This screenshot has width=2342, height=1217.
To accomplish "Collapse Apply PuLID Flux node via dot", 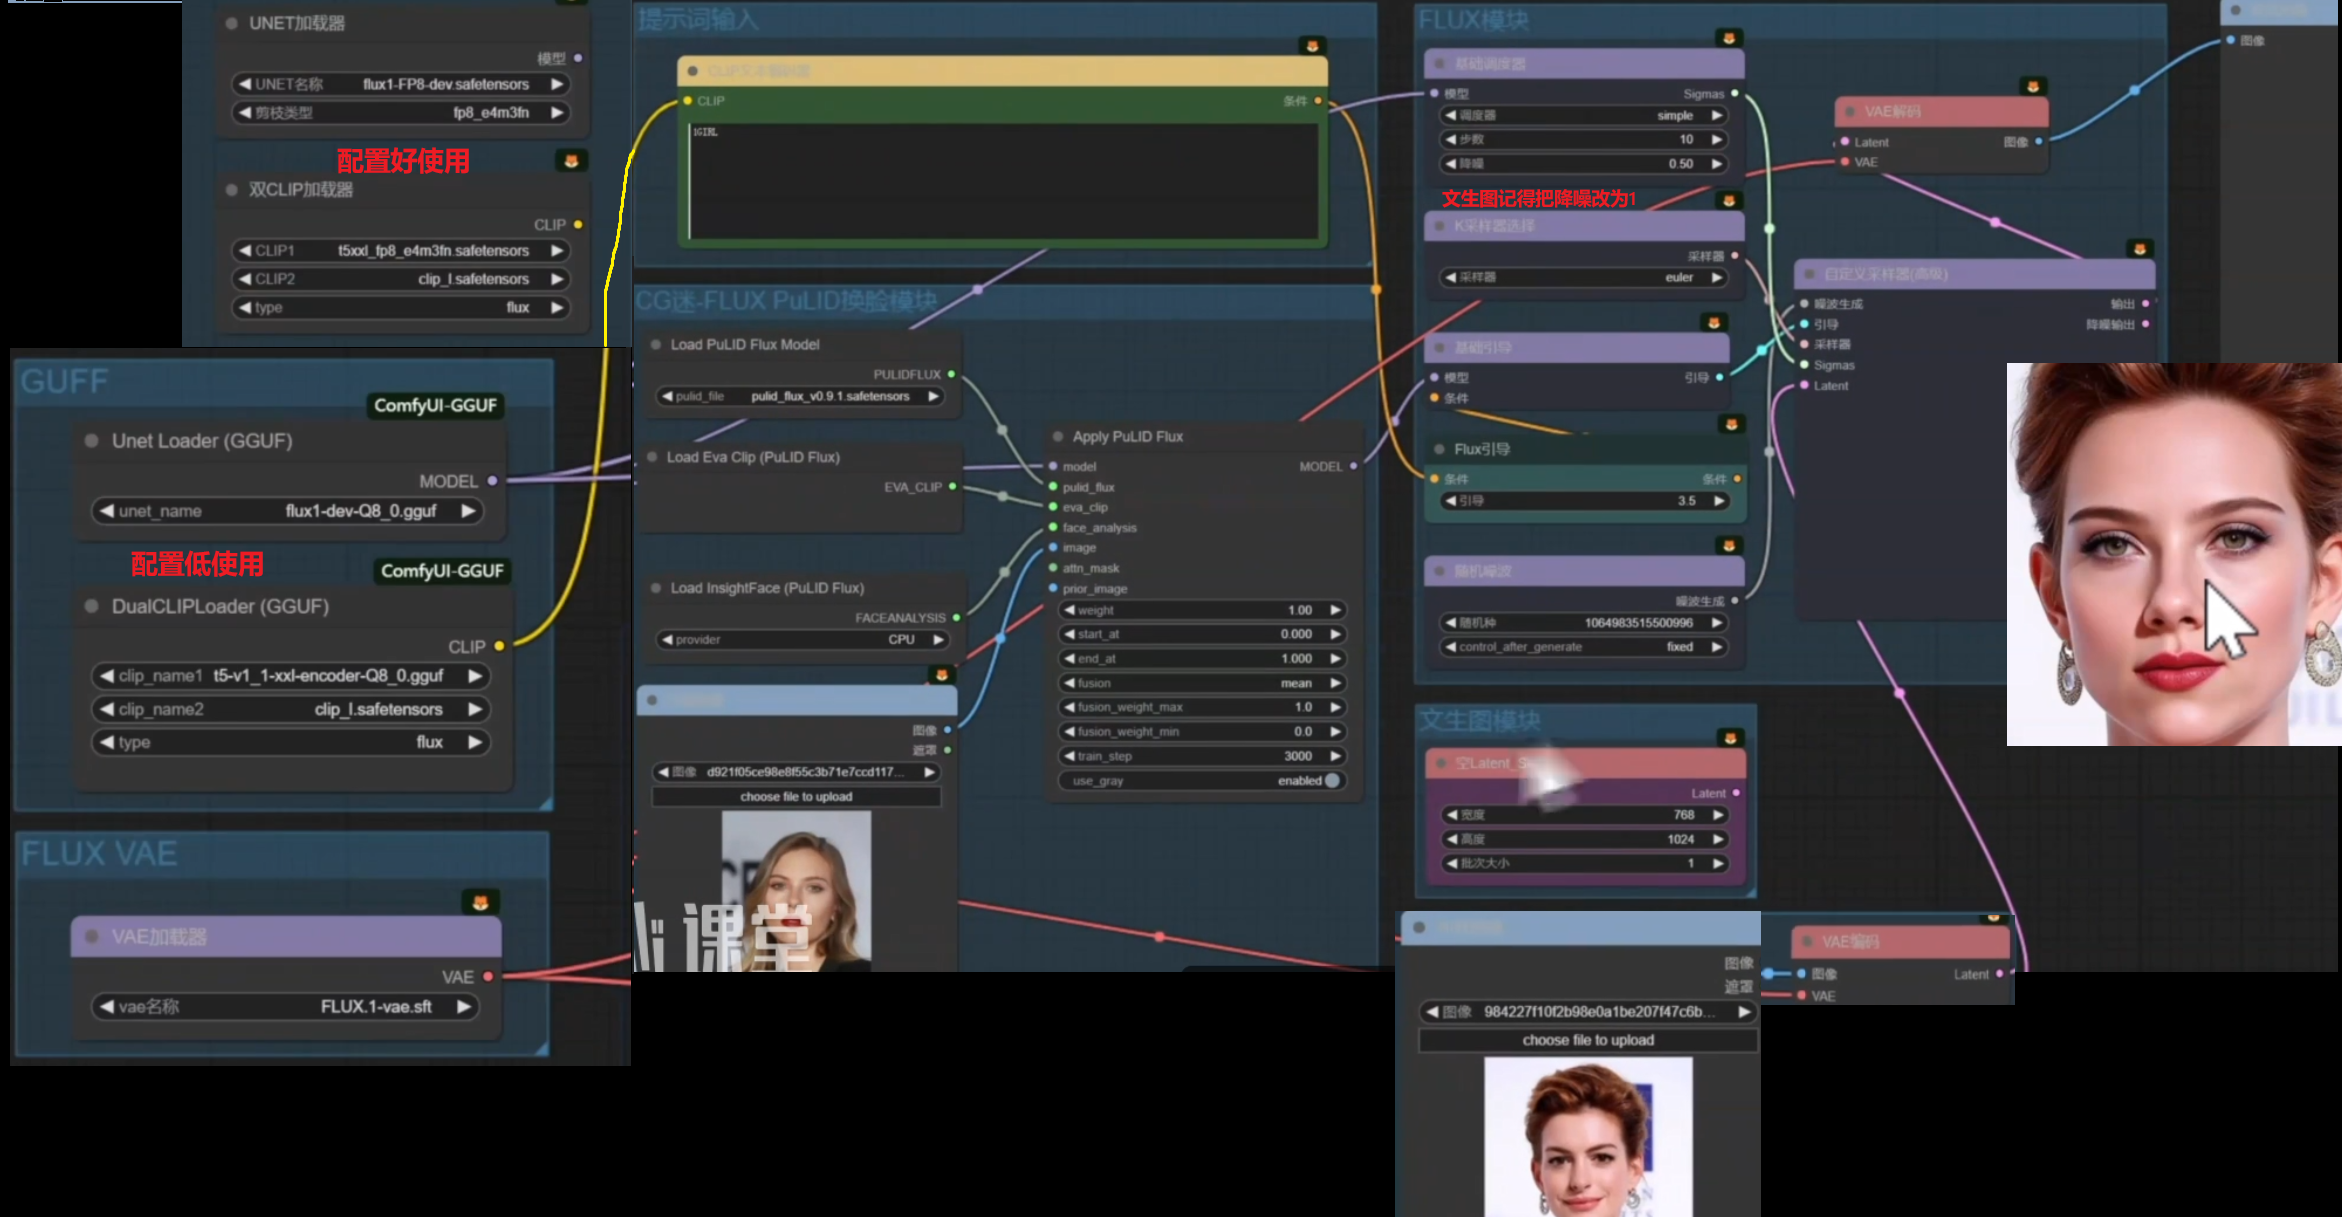I will 1058,437.
